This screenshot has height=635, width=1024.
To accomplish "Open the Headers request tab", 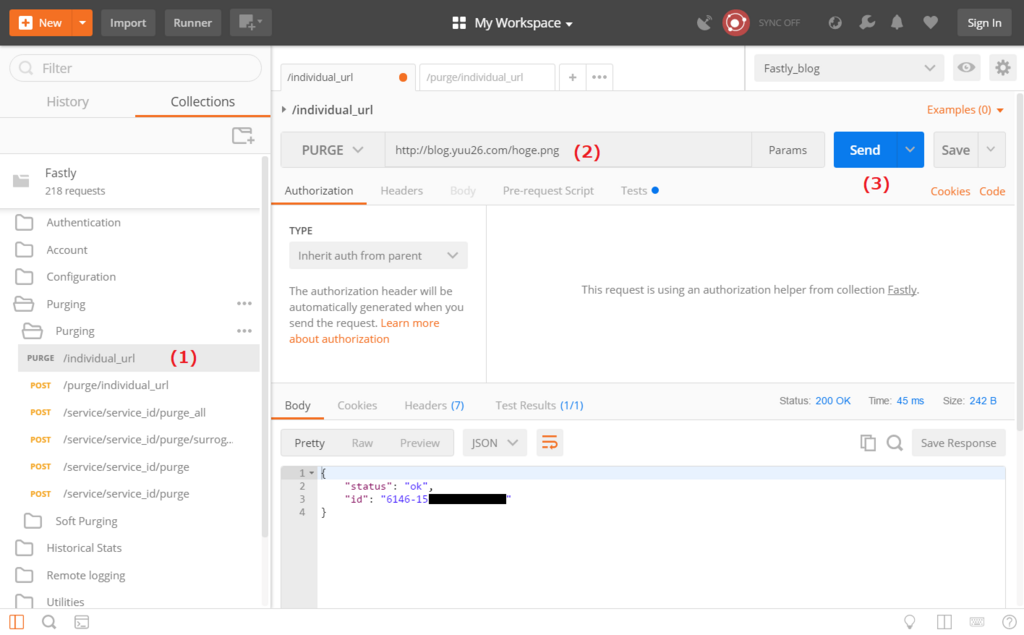I will point(402,191).
